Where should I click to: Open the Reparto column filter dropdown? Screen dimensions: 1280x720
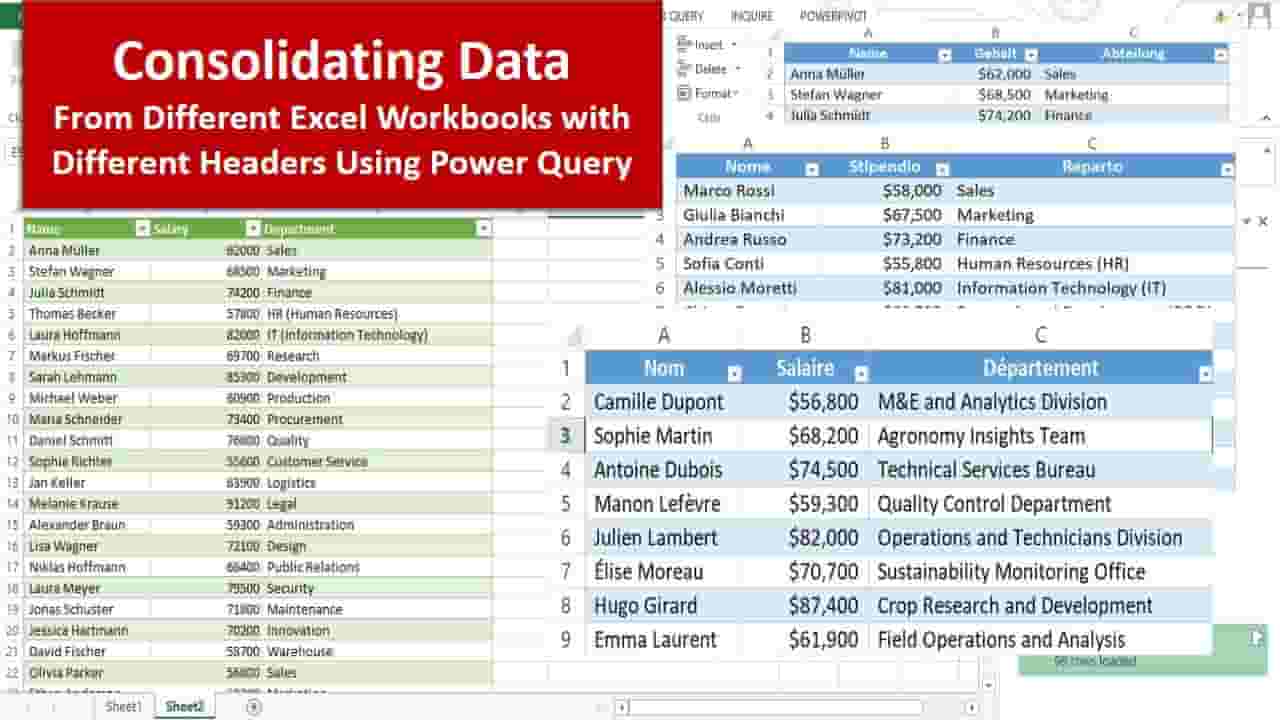tap(1227, 169)
